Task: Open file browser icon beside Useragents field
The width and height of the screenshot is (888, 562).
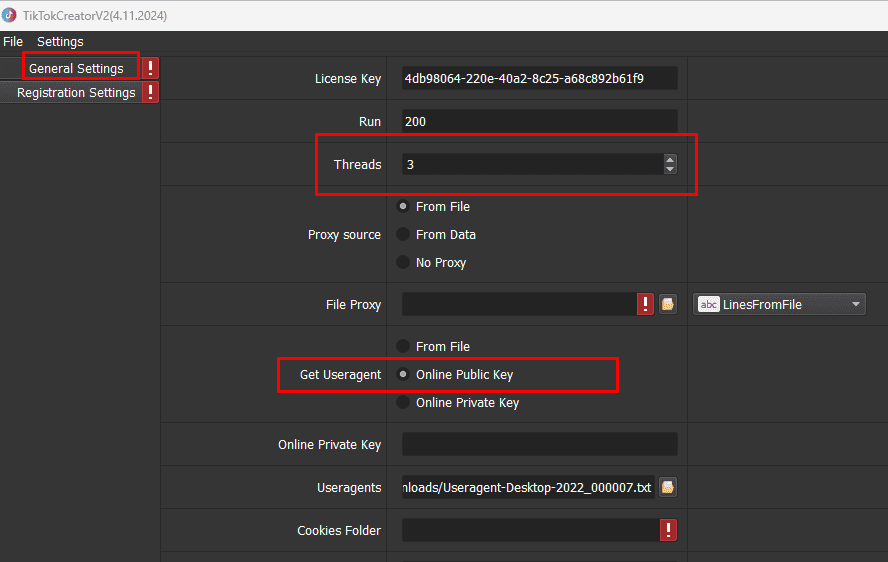Action: [668, 487]
